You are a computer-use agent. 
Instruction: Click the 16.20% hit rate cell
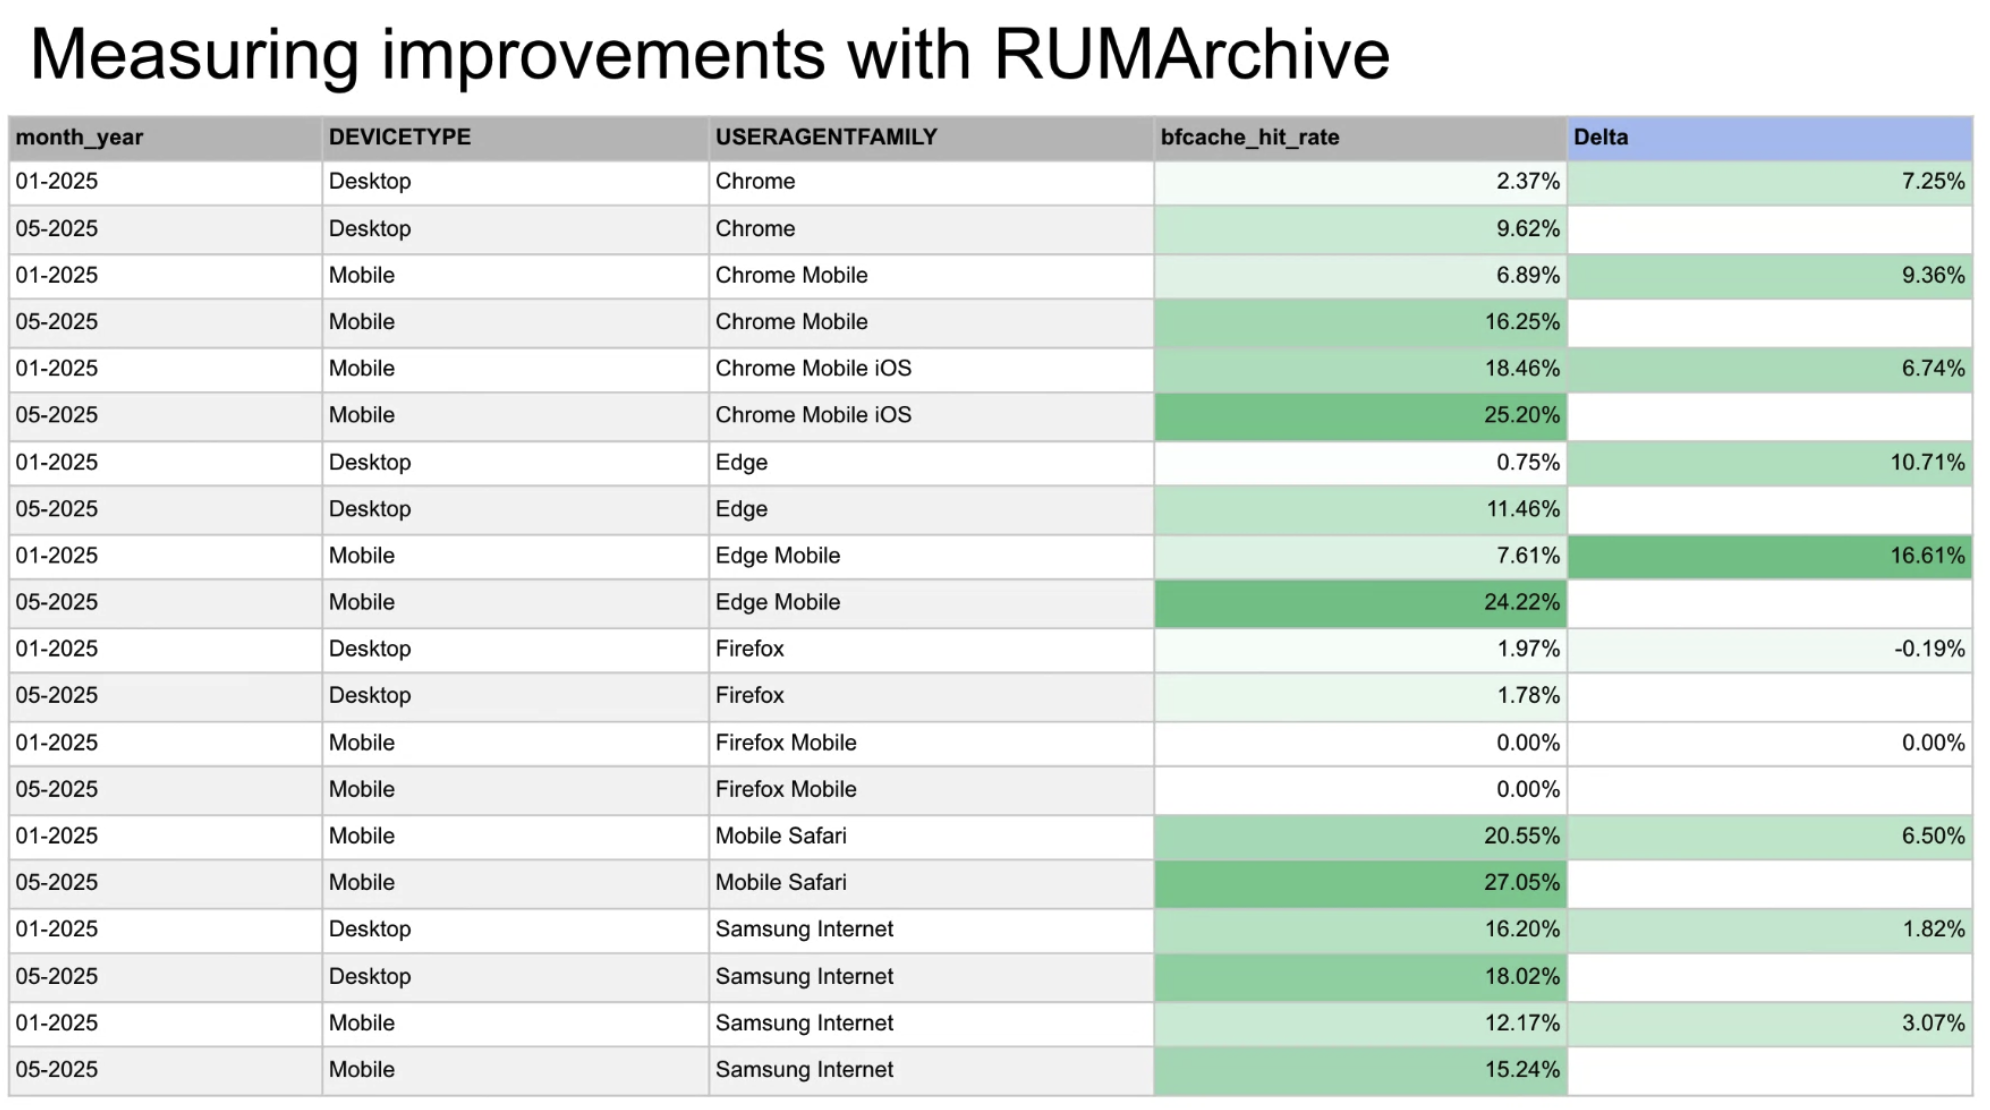(1360, 929)
